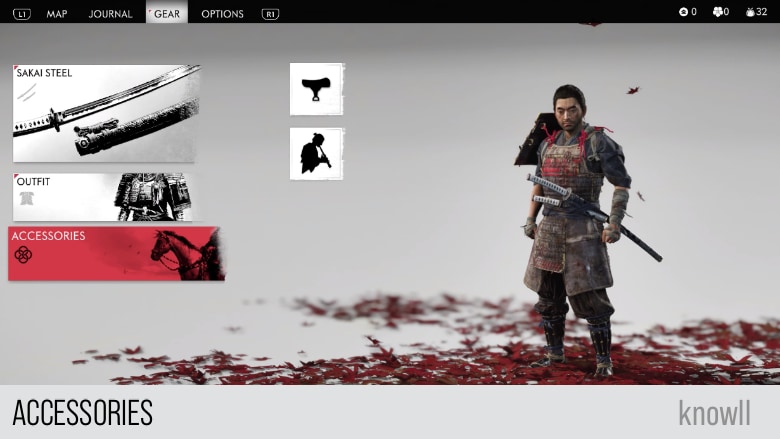Screen dimensions: 780x439
Task: Click the charm flower icon under Accessories
Action: [23, 255]
